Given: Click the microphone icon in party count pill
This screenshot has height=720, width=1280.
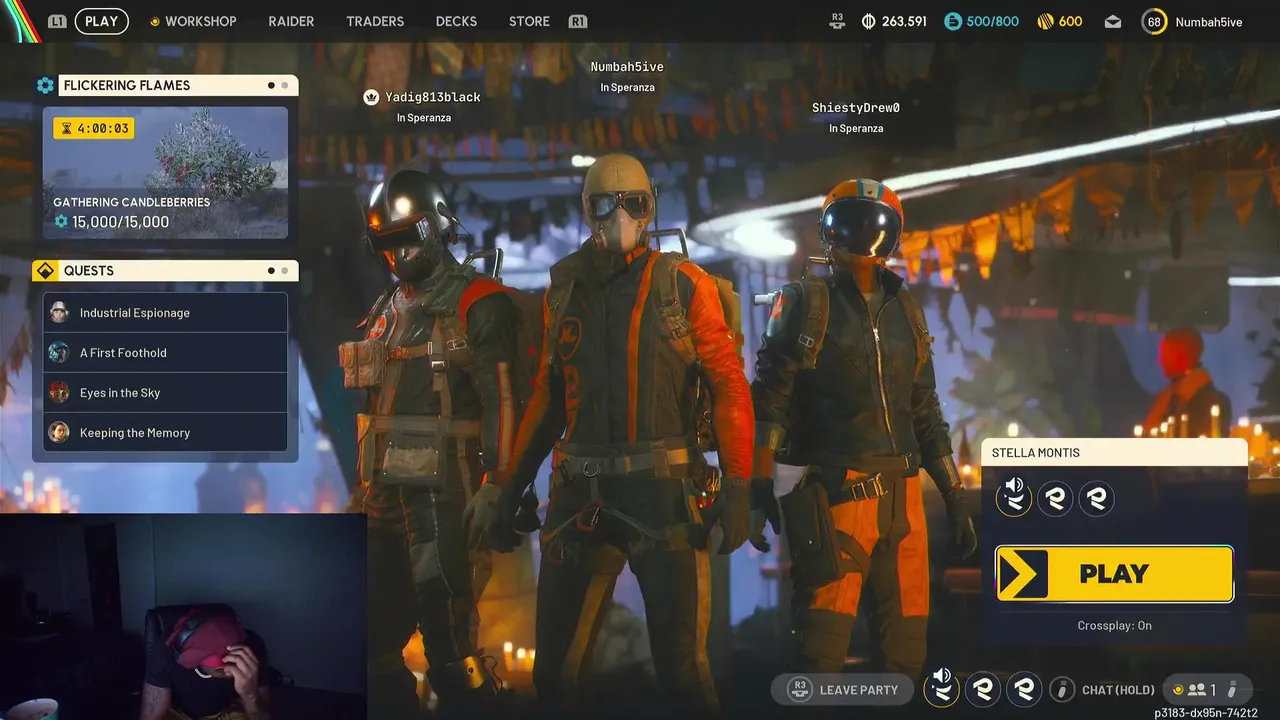Looking at the screenshot, I should (1233, 689).
